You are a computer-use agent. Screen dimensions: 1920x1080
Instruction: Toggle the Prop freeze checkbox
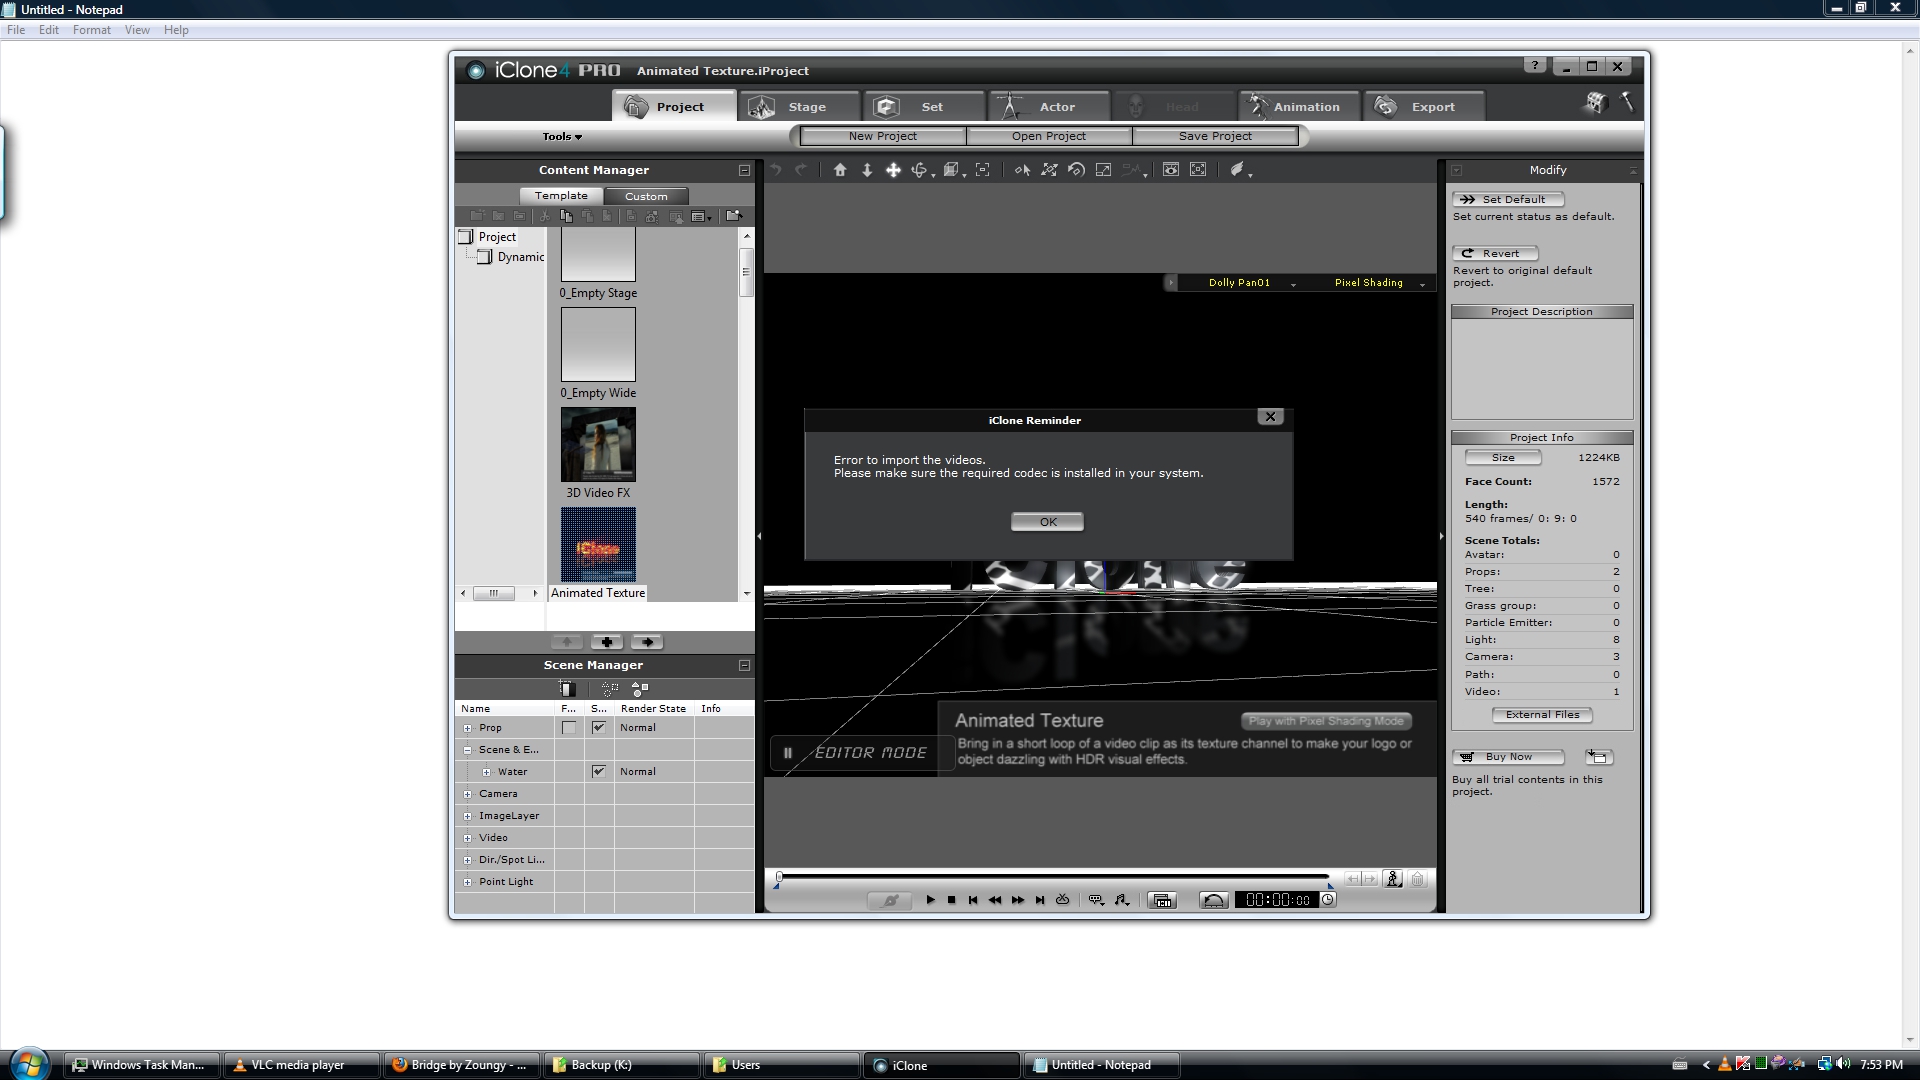pyautogui.click(x=569, y=728)
